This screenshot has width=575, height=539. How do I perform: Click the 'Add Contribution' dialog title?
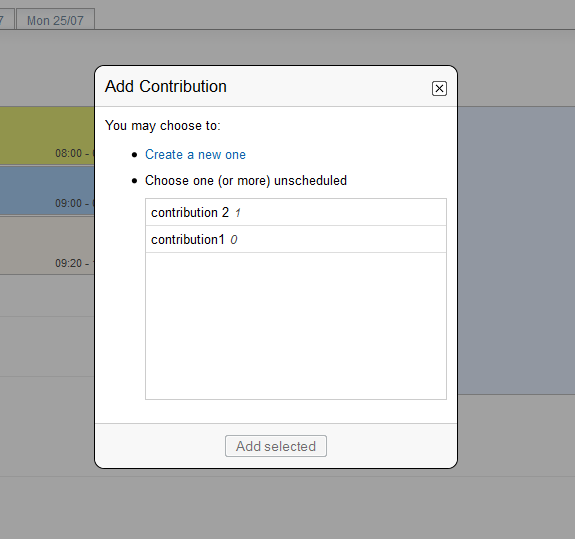pyautogui.click(x=166, y=87)
